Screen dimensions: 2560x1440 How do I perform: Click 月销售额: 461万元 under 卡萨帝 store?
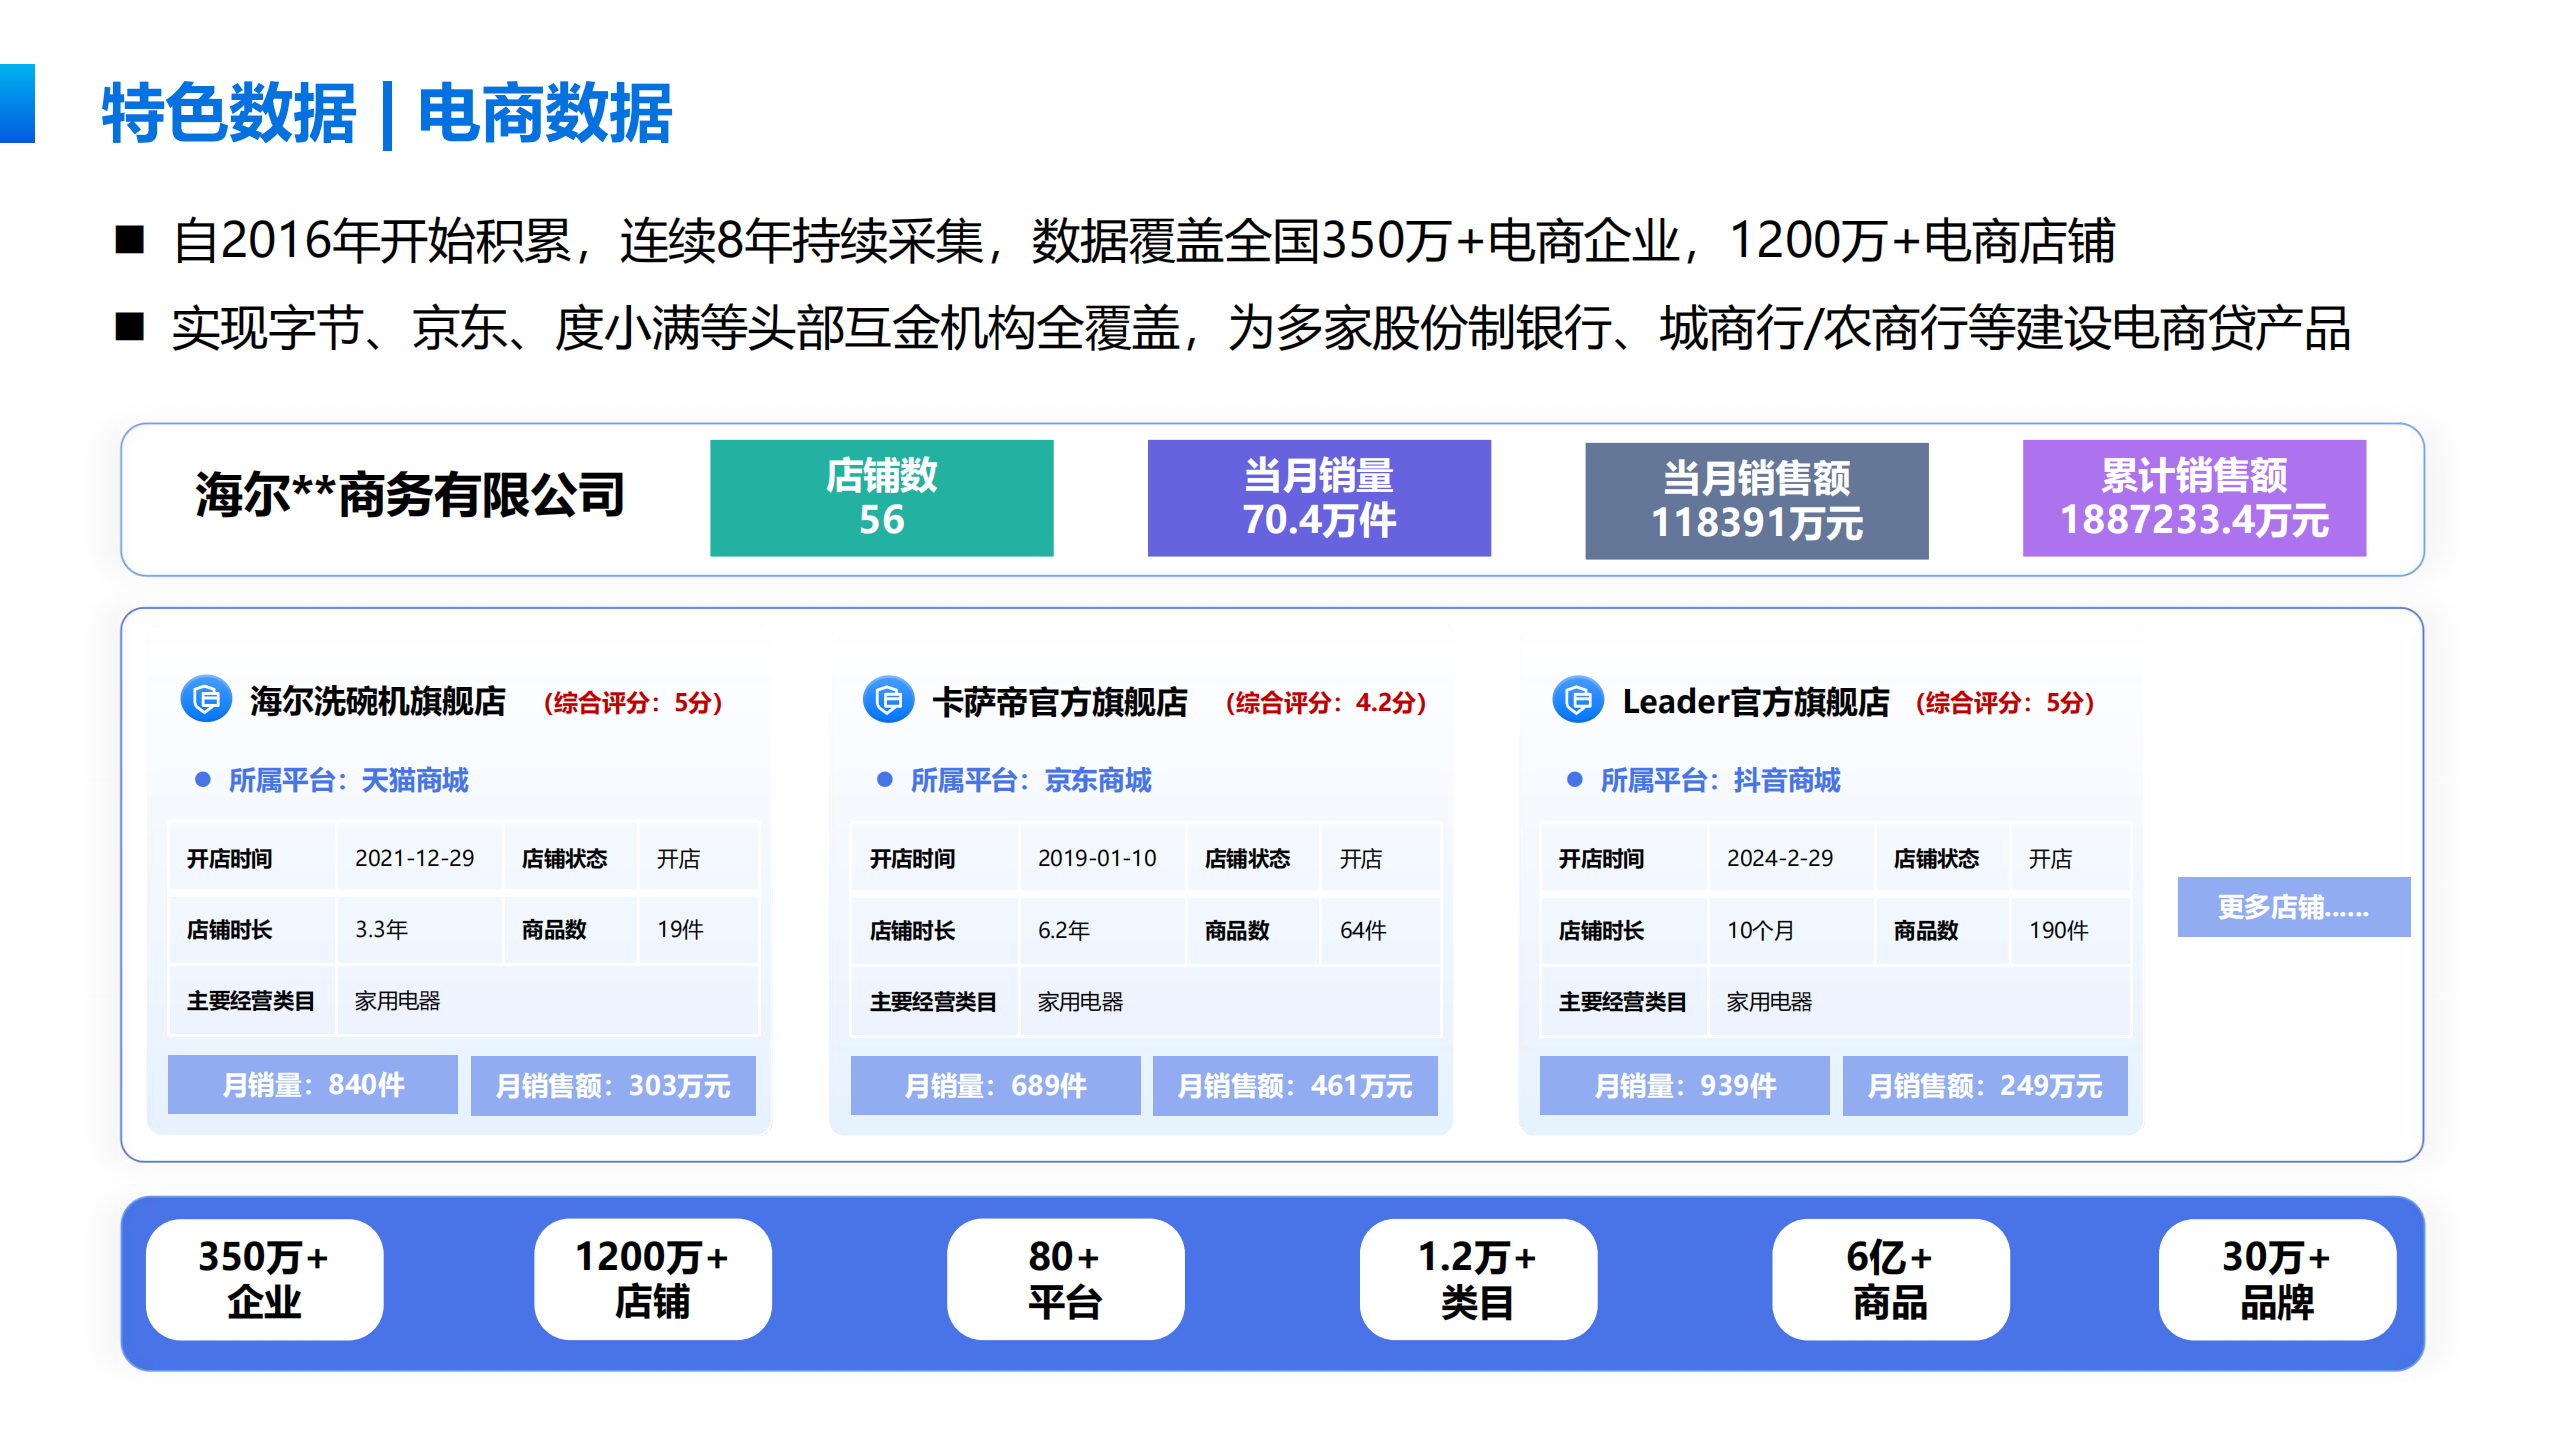(x=1294, y=1086)
